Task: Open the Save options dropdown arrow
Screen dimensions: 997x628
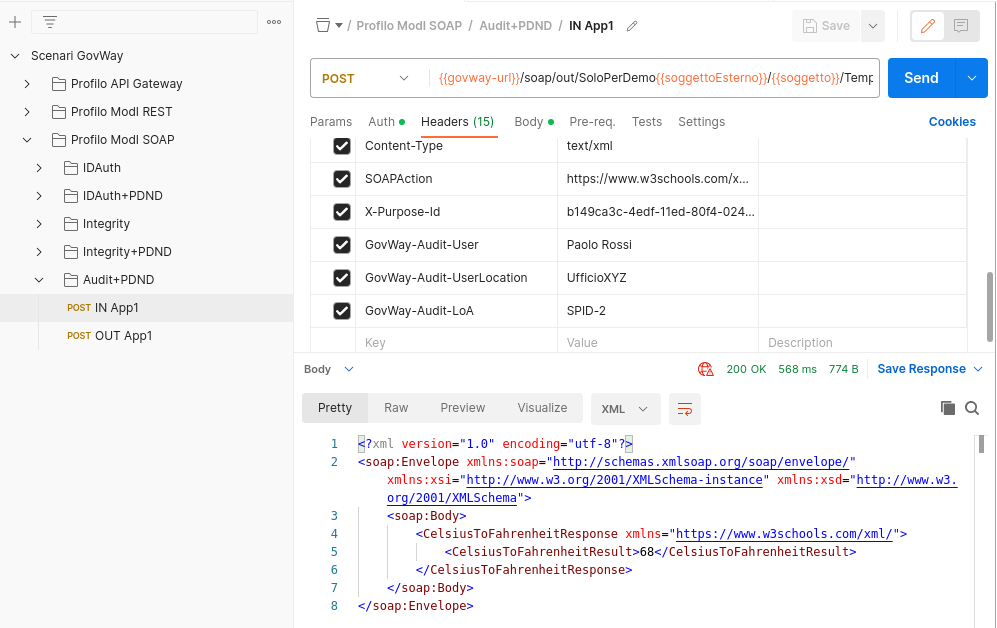Action: click(873, 26)
